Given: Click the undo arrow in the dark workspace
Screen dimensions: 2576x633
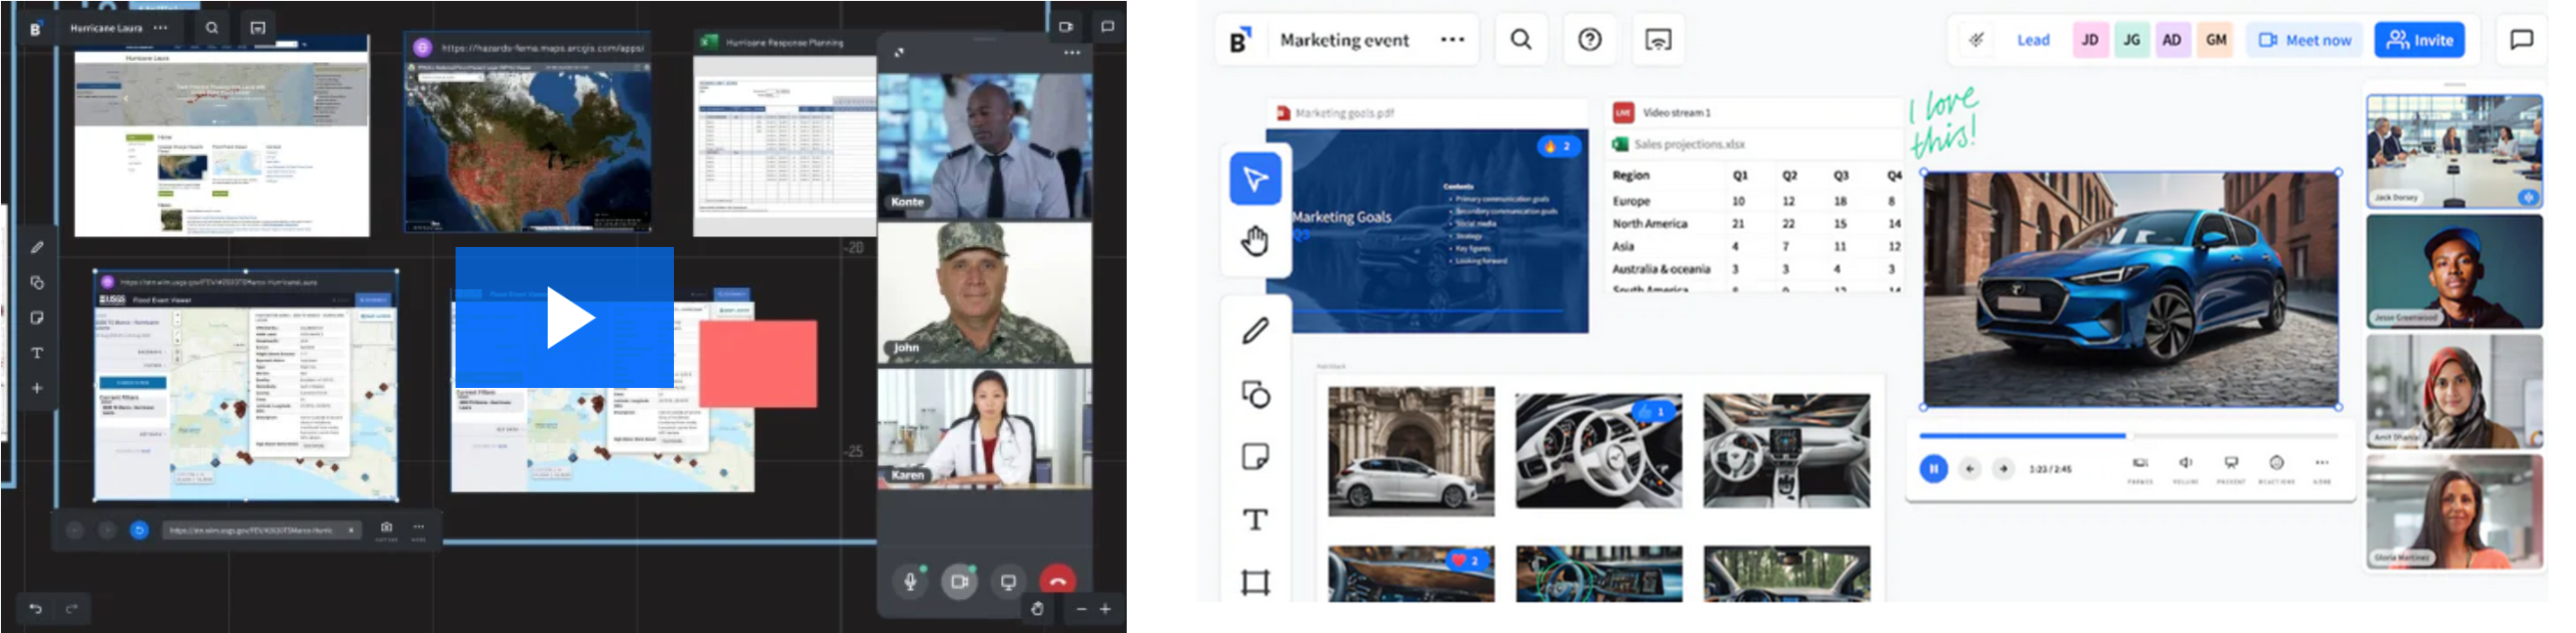Looking at the screenshot, I should [36, 608].
